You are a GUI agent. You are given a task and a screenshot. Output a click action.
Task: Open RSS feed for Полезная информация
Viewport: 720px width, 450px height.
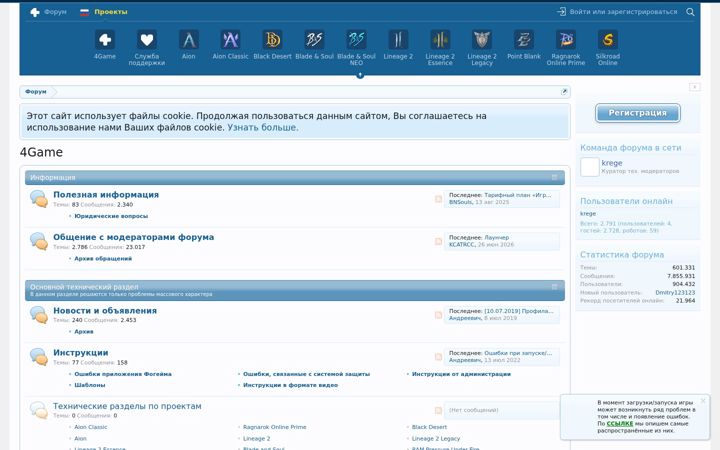tap(439, 199)
